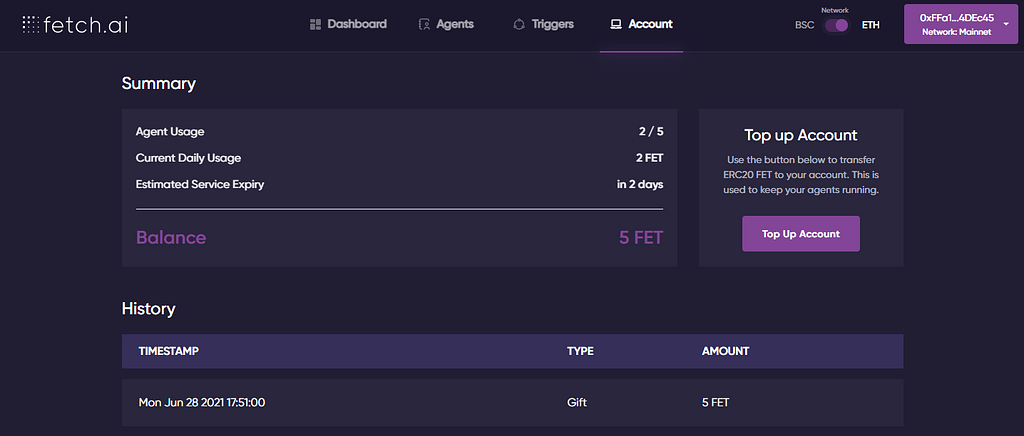The image size is (1024, 436).
Task: Click the fetch.ai dotted logo icon
Action: point(30,24)
